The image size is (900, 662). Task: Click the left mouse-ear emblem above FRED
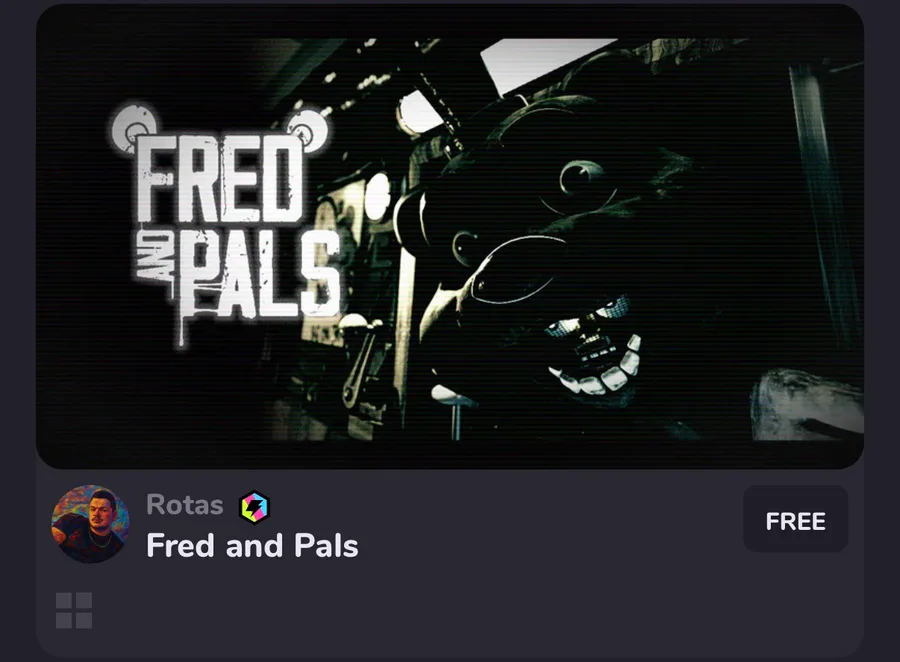tap(134, 129)
